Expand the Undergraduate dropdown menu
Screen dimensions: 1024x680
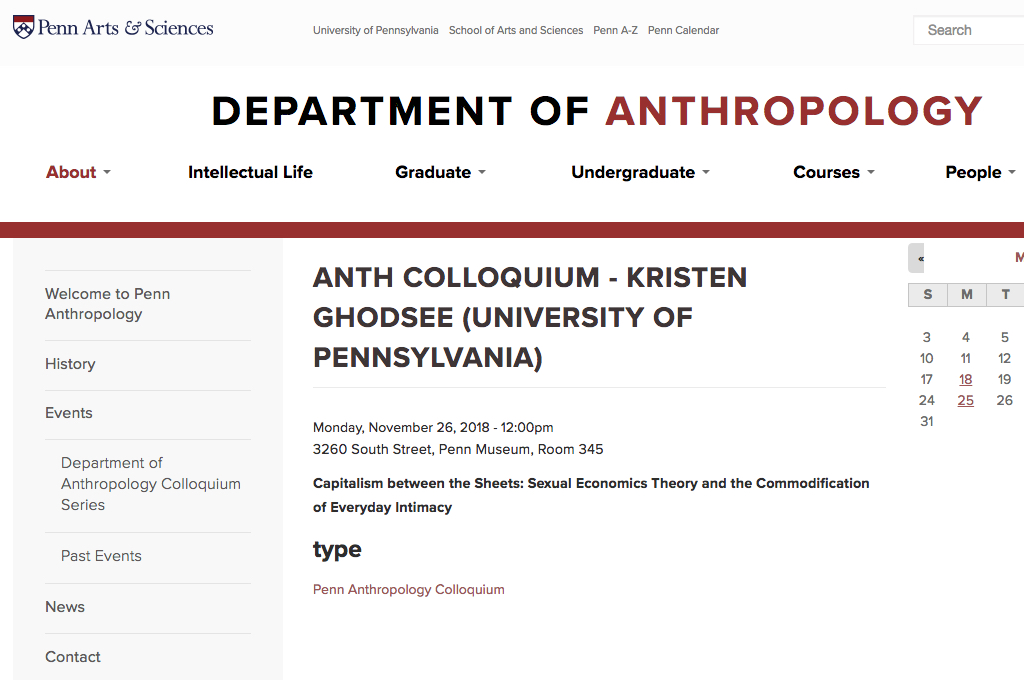coord(640,172)
